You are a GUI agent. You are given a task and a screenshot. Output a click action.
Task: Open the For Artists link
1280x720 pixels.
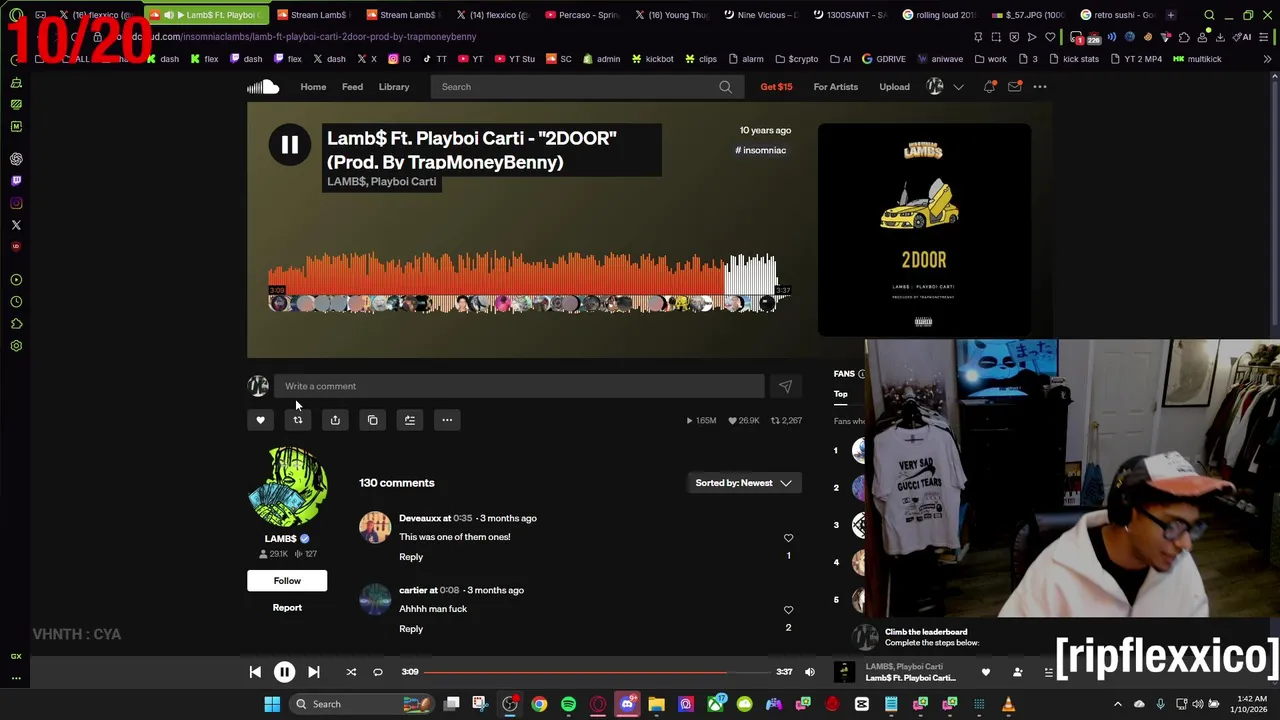835,87
